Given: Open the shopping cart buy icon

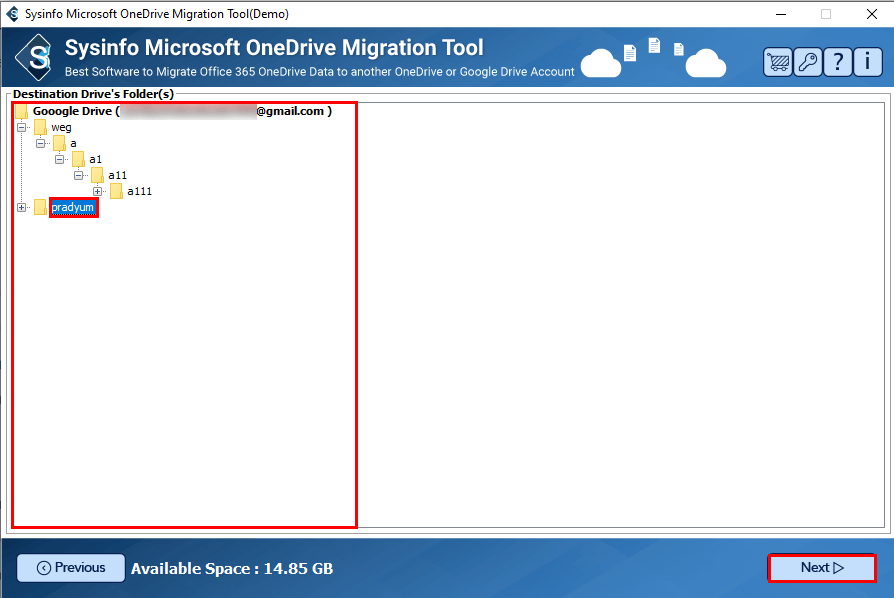Looking at the screenshot, I should click(x=778, y=62).
